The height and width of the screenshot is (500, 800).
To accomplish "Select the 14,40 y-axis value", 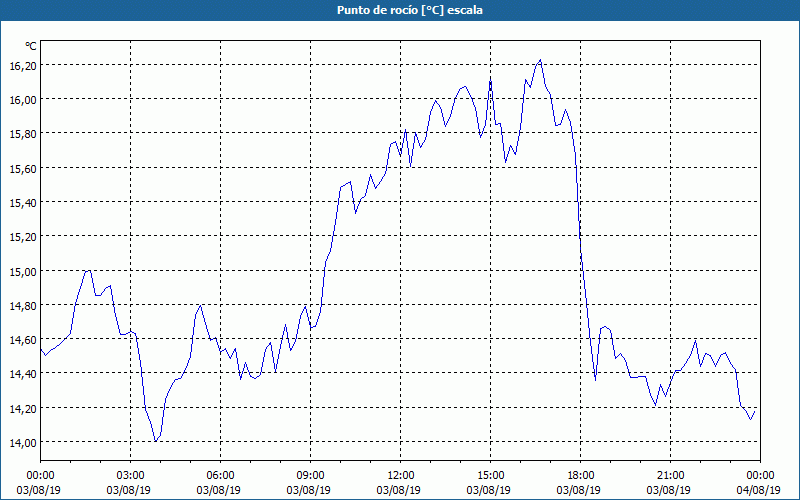I will tap(23, 374).
